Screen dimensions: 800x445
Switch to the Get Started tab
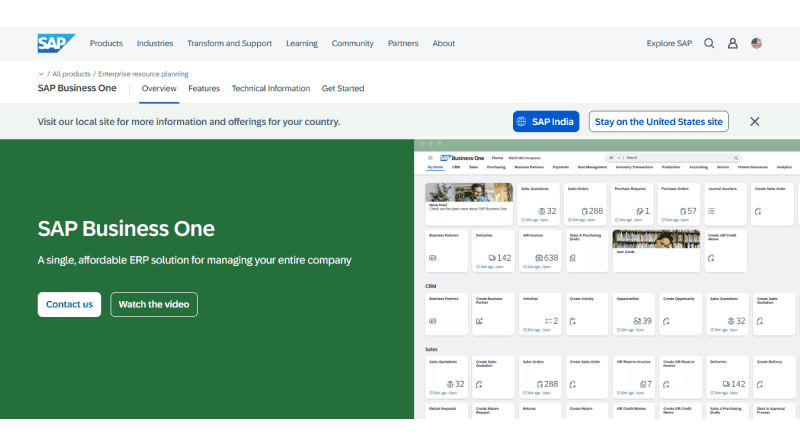(x=343, y=88)
